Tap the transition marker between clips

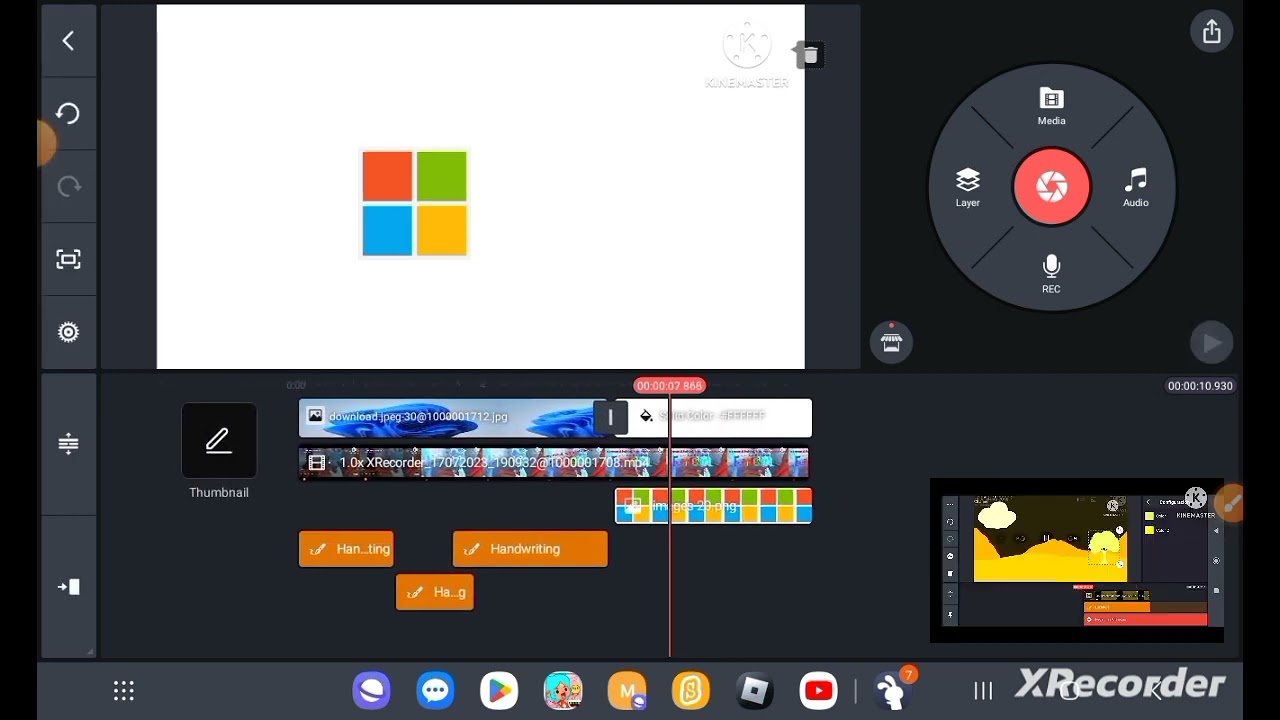pos(611,418)
